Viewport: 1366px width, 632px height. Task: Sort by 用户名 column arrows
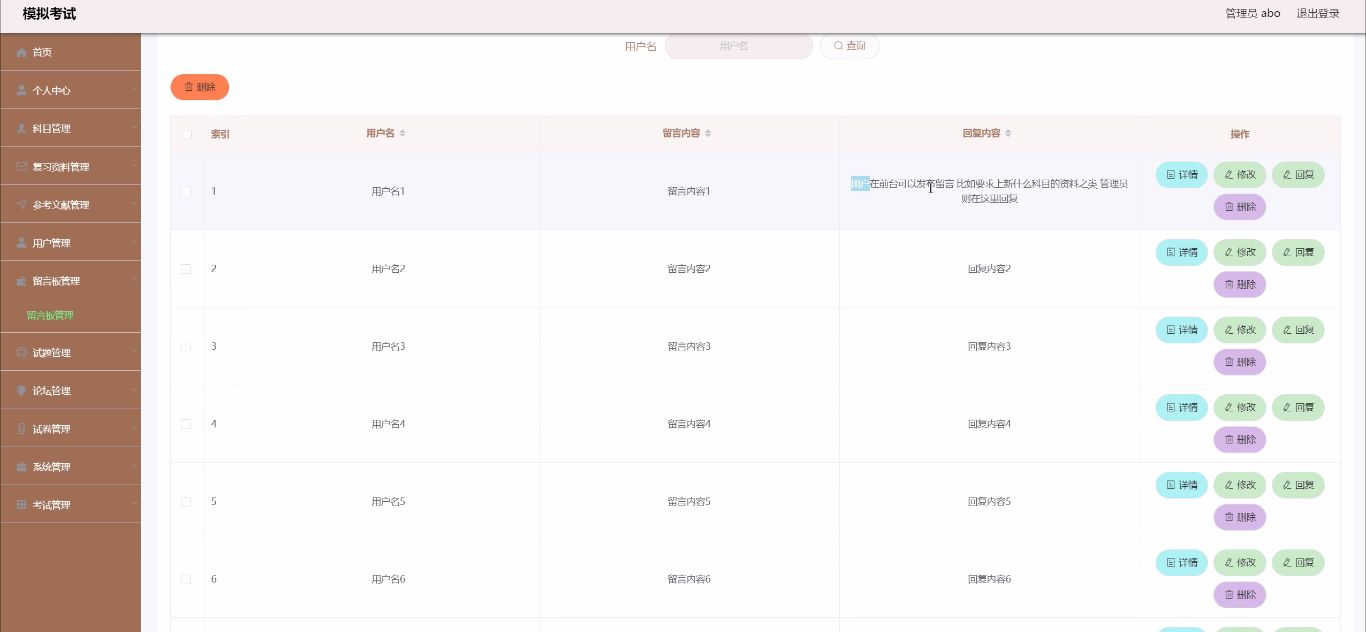point(402,134)
